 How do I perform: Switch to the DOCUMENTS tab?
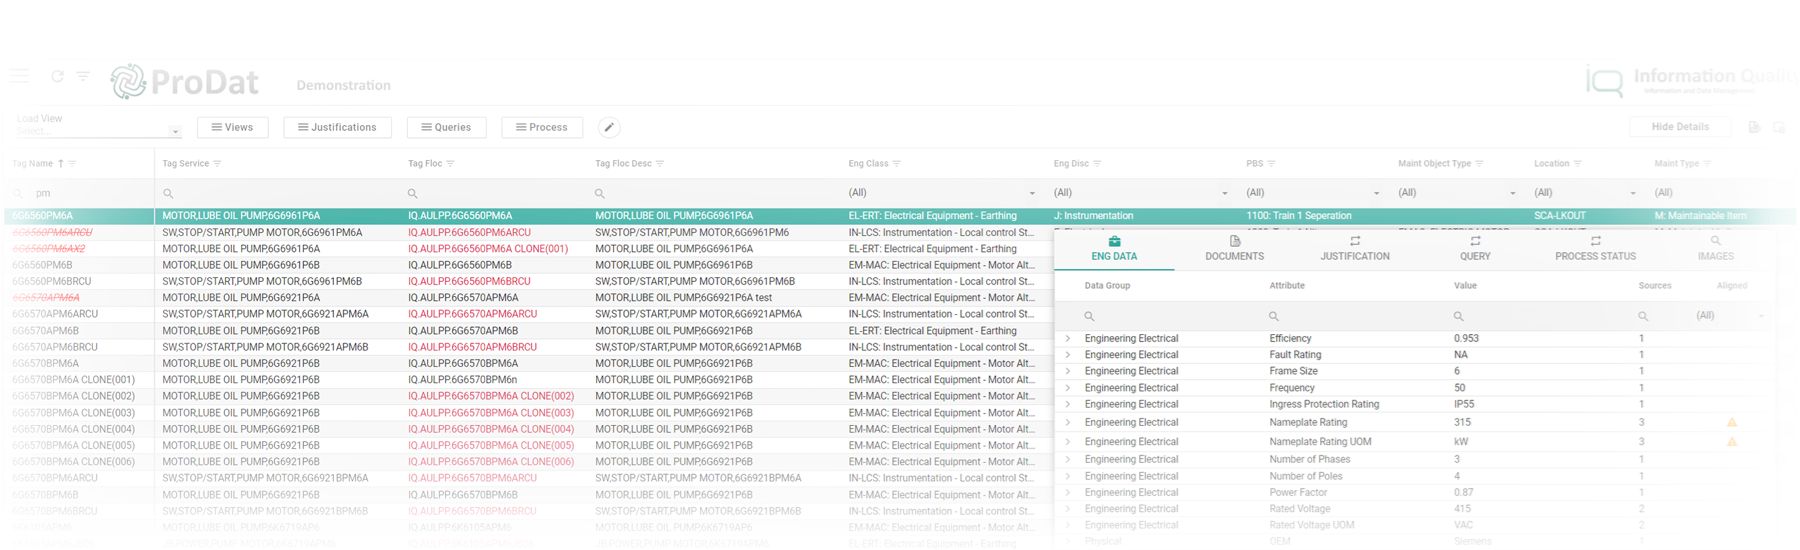(1234, 248)
